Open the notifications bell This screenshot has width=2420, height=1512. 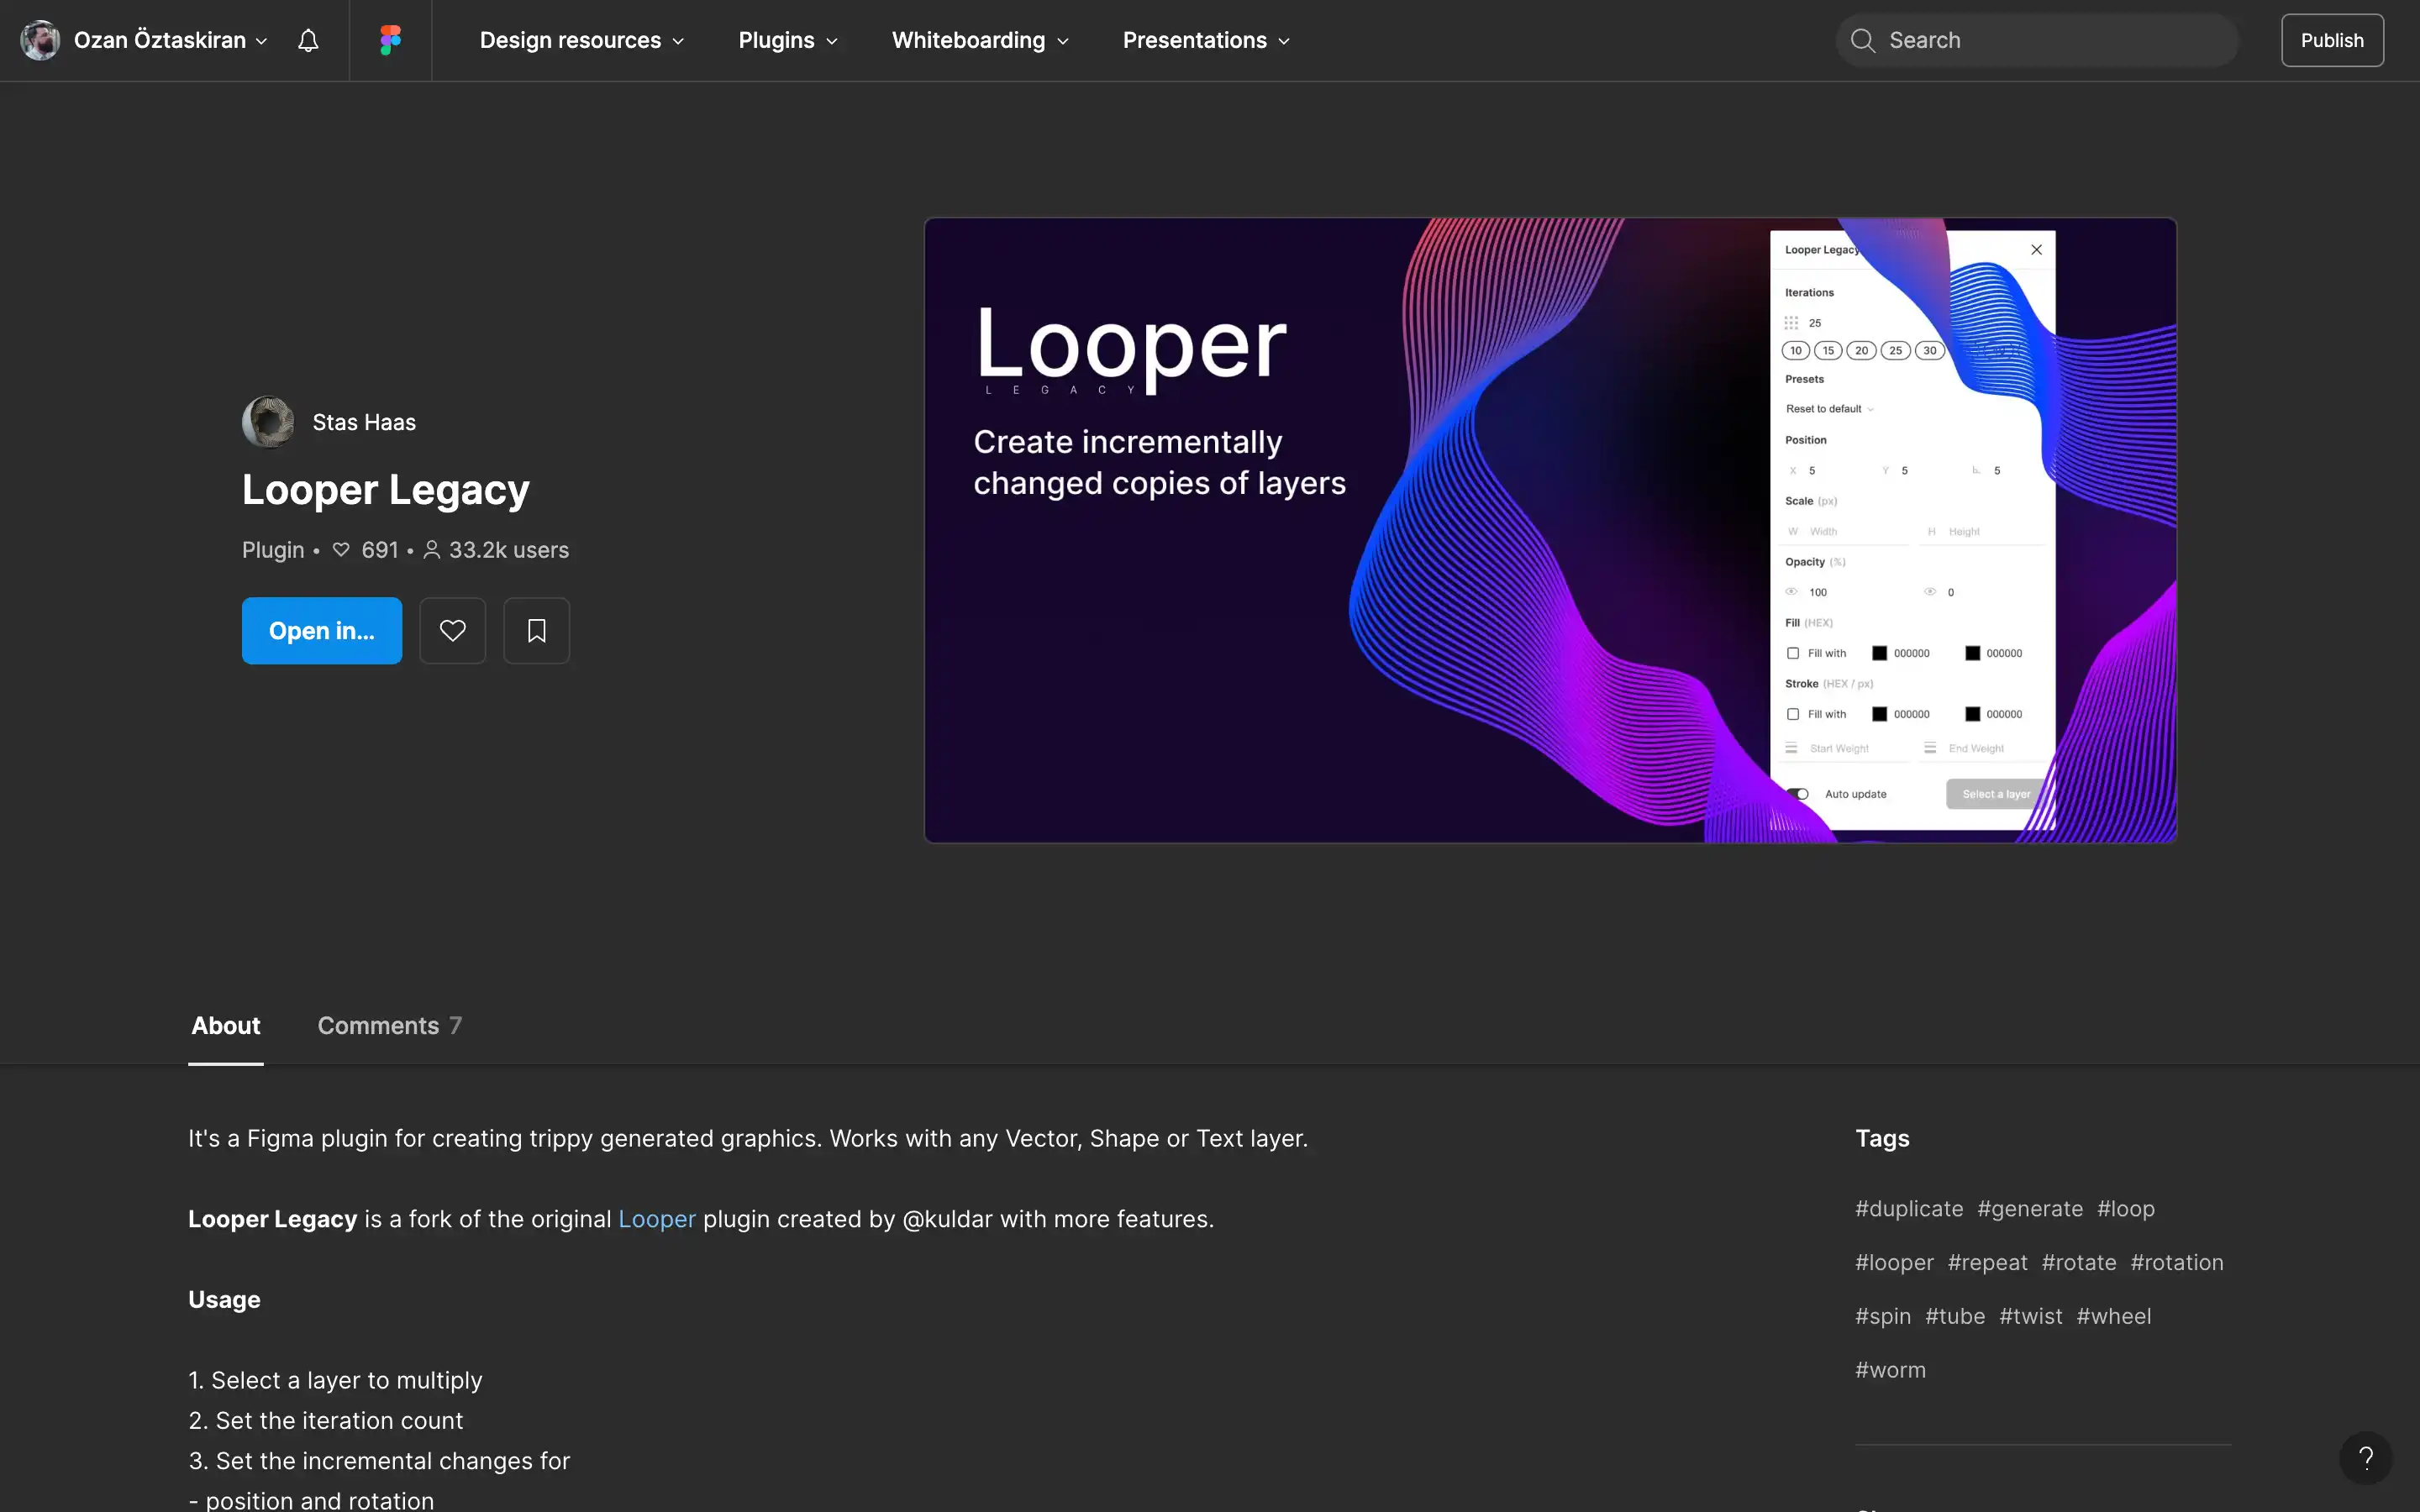(x=308, y=40)
